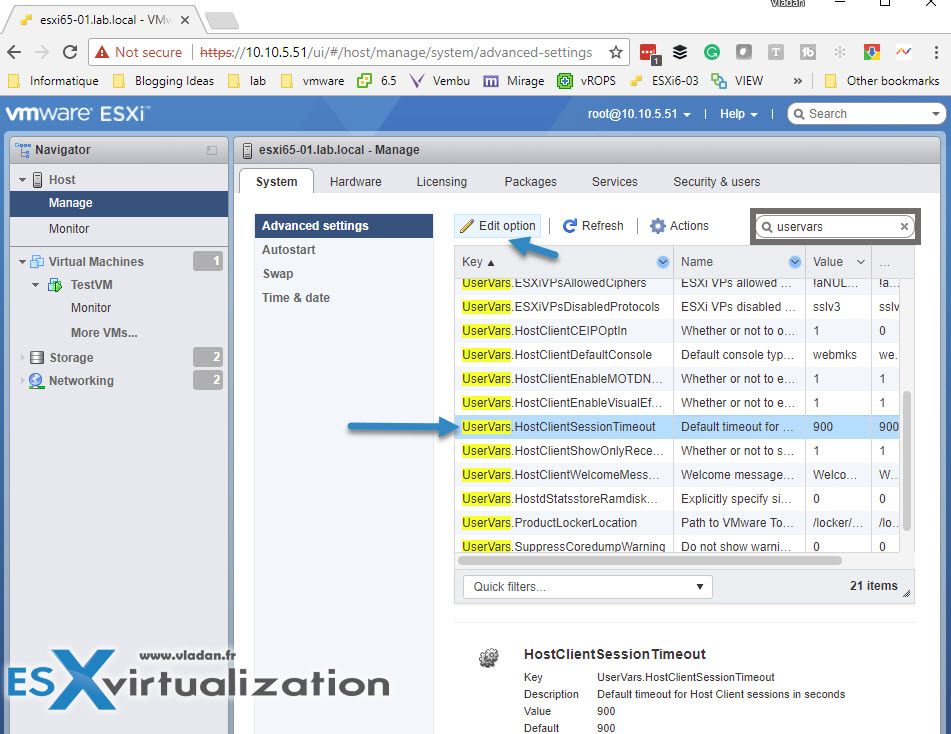Open the Actions menu button

pyautogui.click(x=679, y=226)
